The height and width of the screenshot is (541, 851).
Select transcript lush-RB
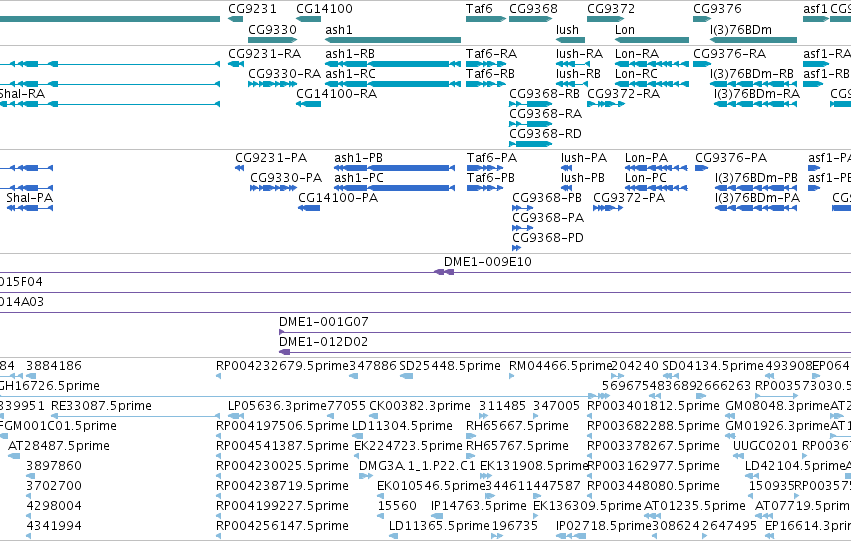(x=578, y=74)
